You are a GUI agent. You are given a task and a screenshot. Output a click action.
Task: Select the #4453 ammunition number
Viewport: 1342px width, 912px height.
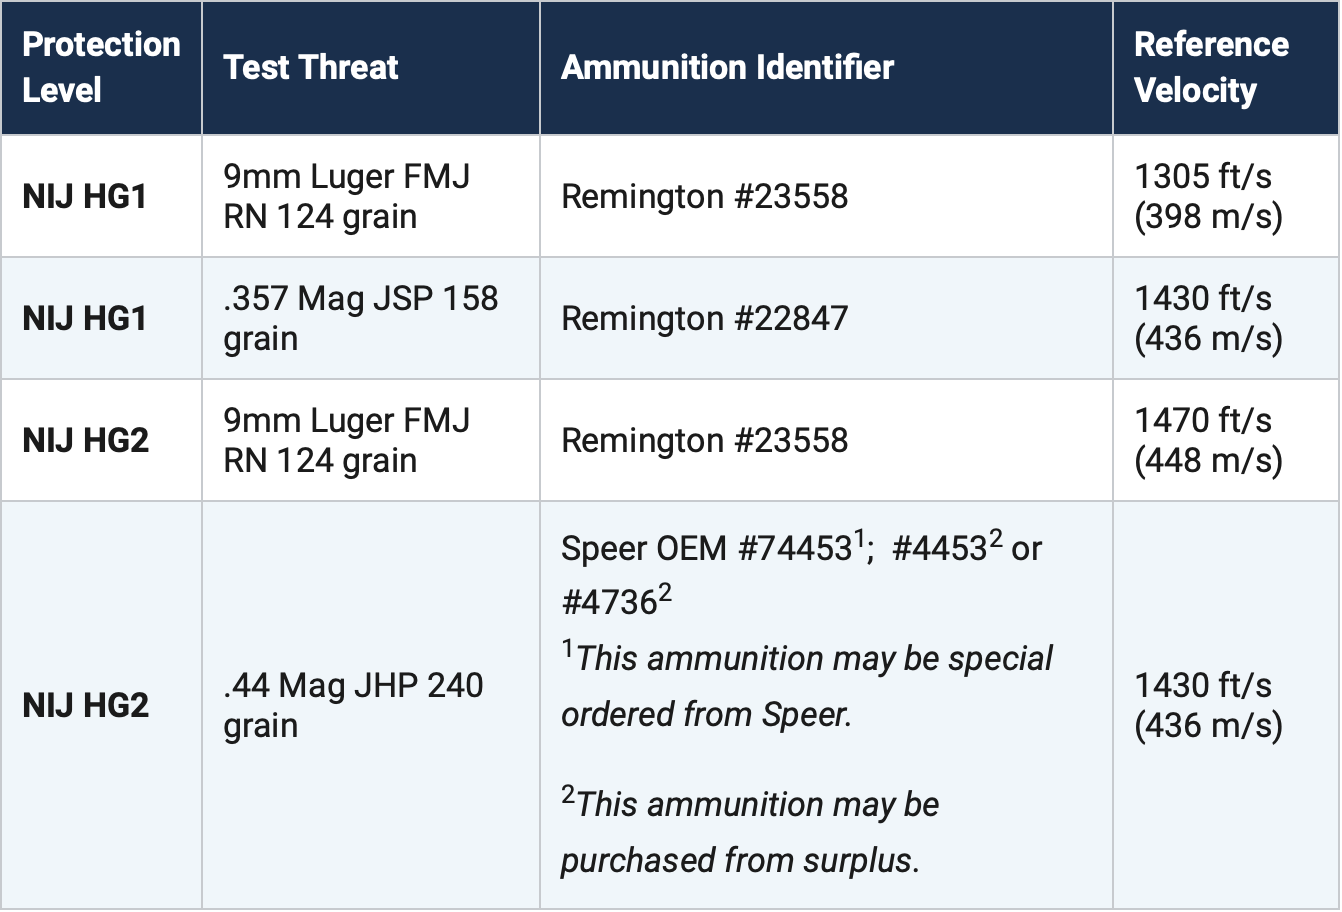[x=939, y=548]
